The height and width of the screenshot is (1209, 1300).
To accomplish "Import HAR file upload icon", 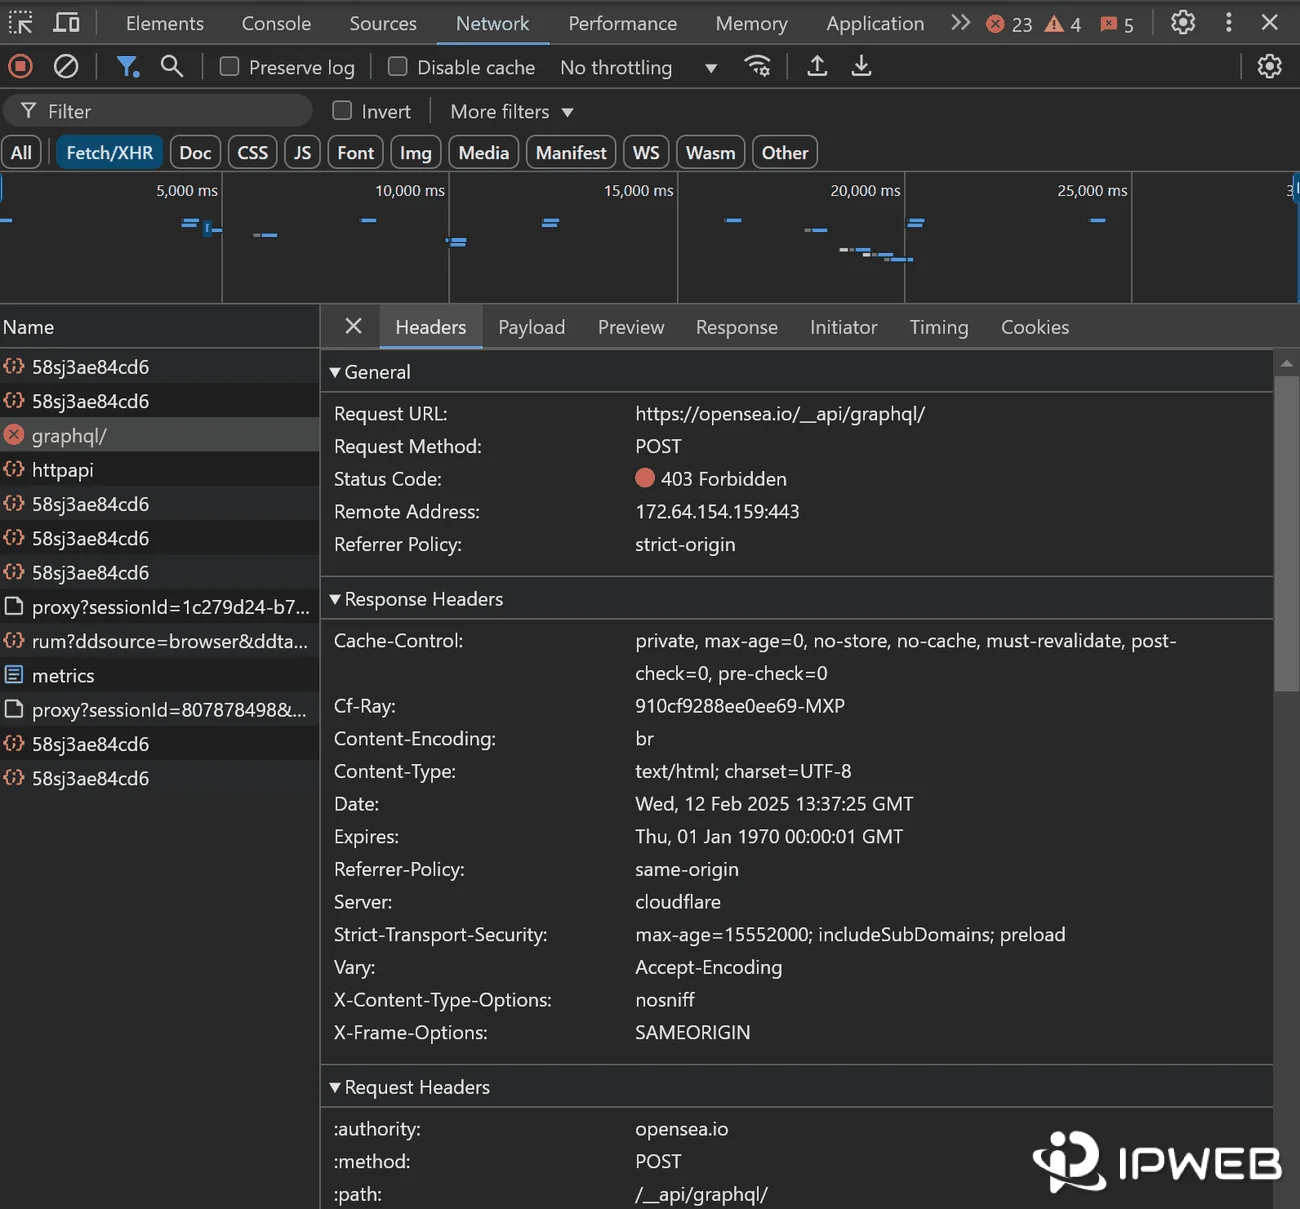I will click(x=817, y=67).
